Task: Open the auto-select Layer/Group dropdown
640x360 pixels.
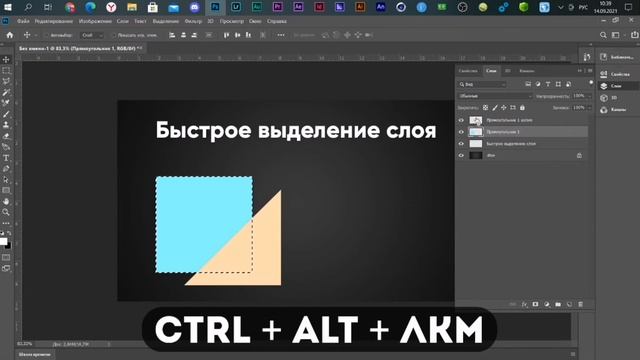Action: [x=92, y=36]
